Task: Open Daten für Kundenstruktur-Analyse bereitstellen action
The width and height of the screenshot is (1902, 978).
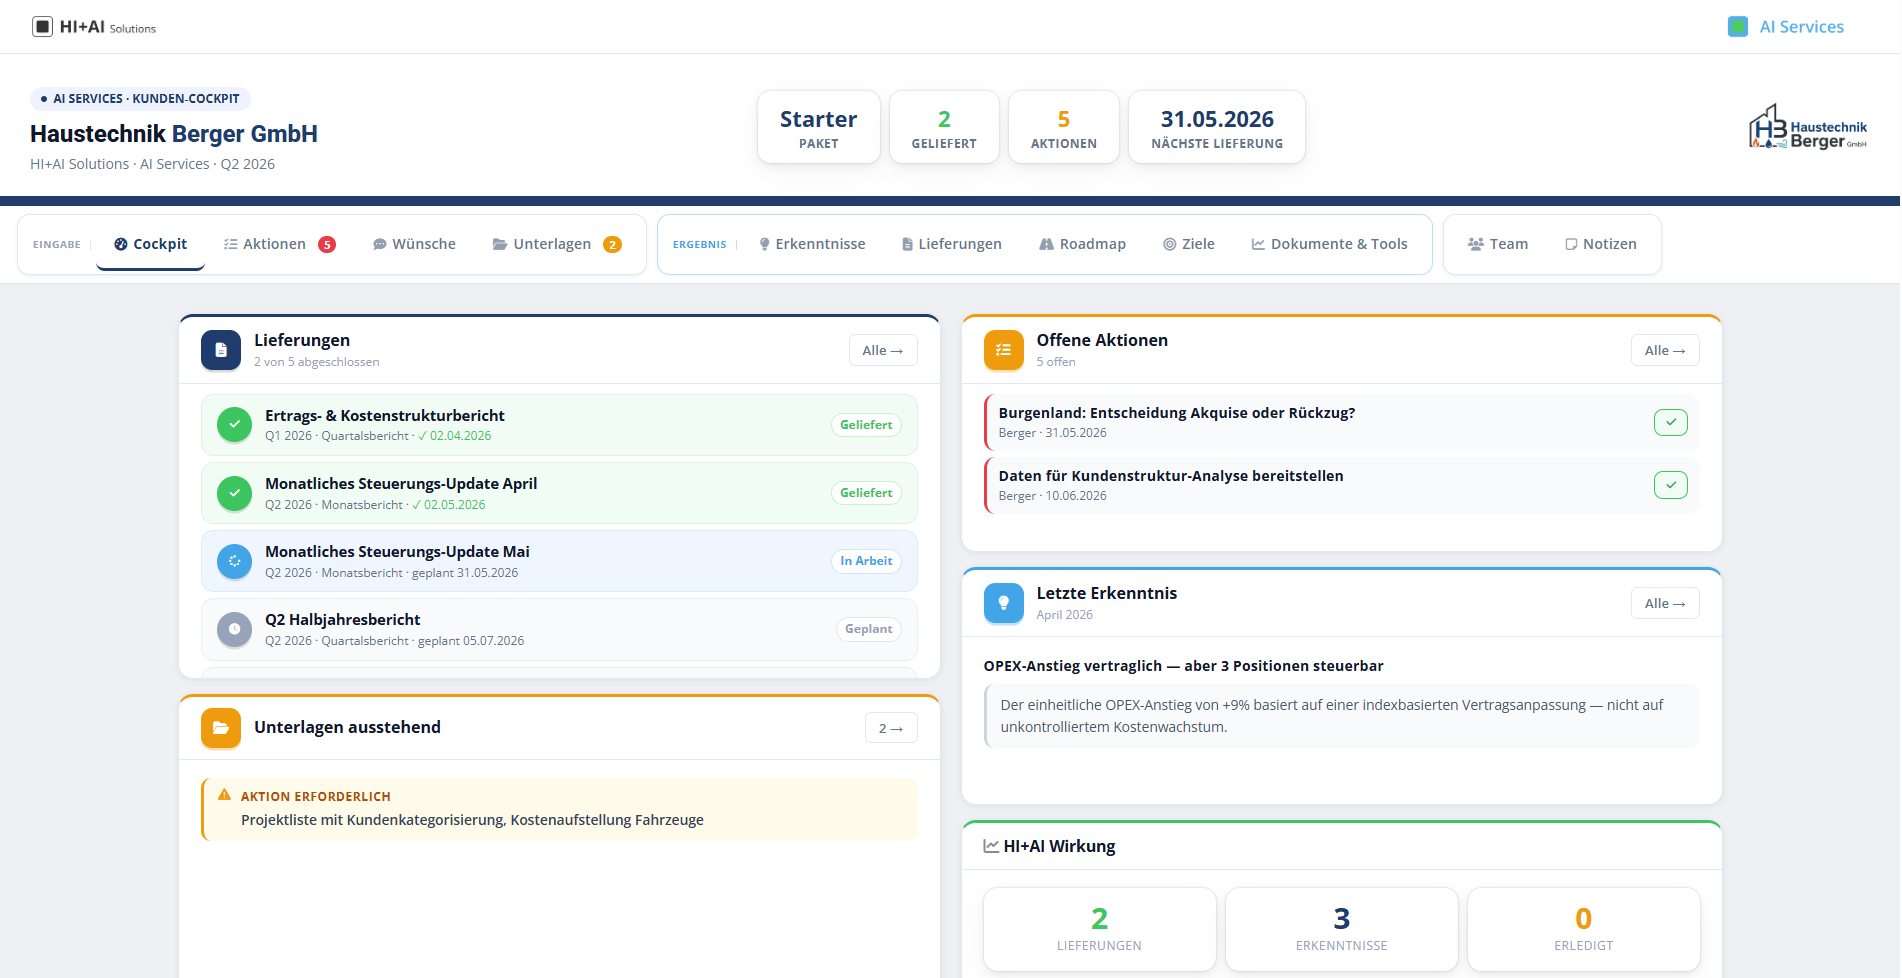Action: click(x=1341, y=485)
